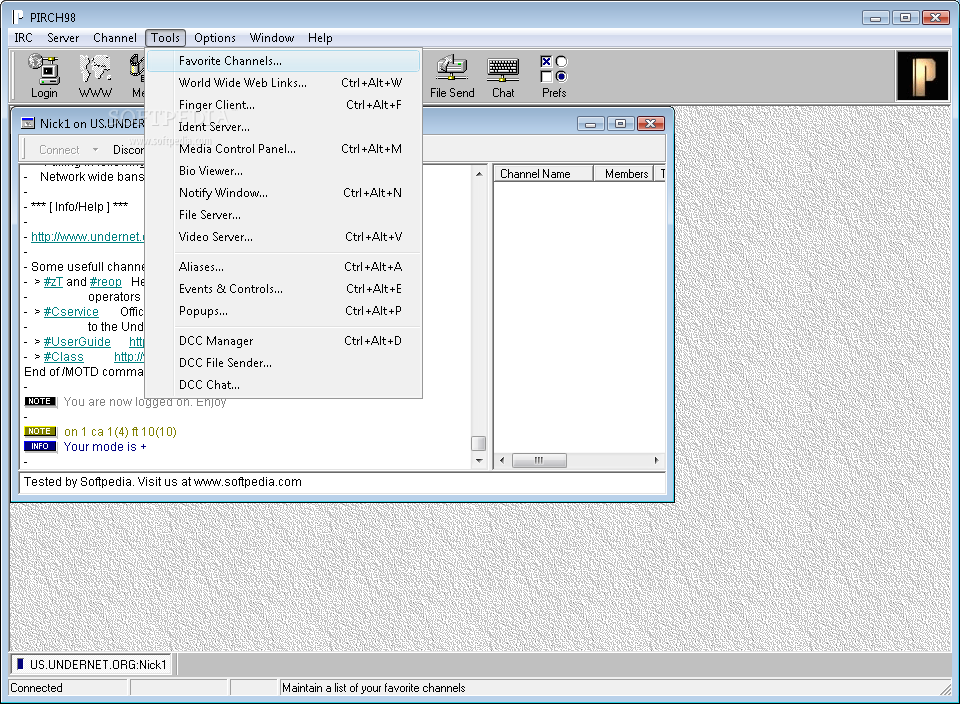
Task: Click scroll down arrow in server text pane
Action: pyautogui.click(x=479, y=460)
